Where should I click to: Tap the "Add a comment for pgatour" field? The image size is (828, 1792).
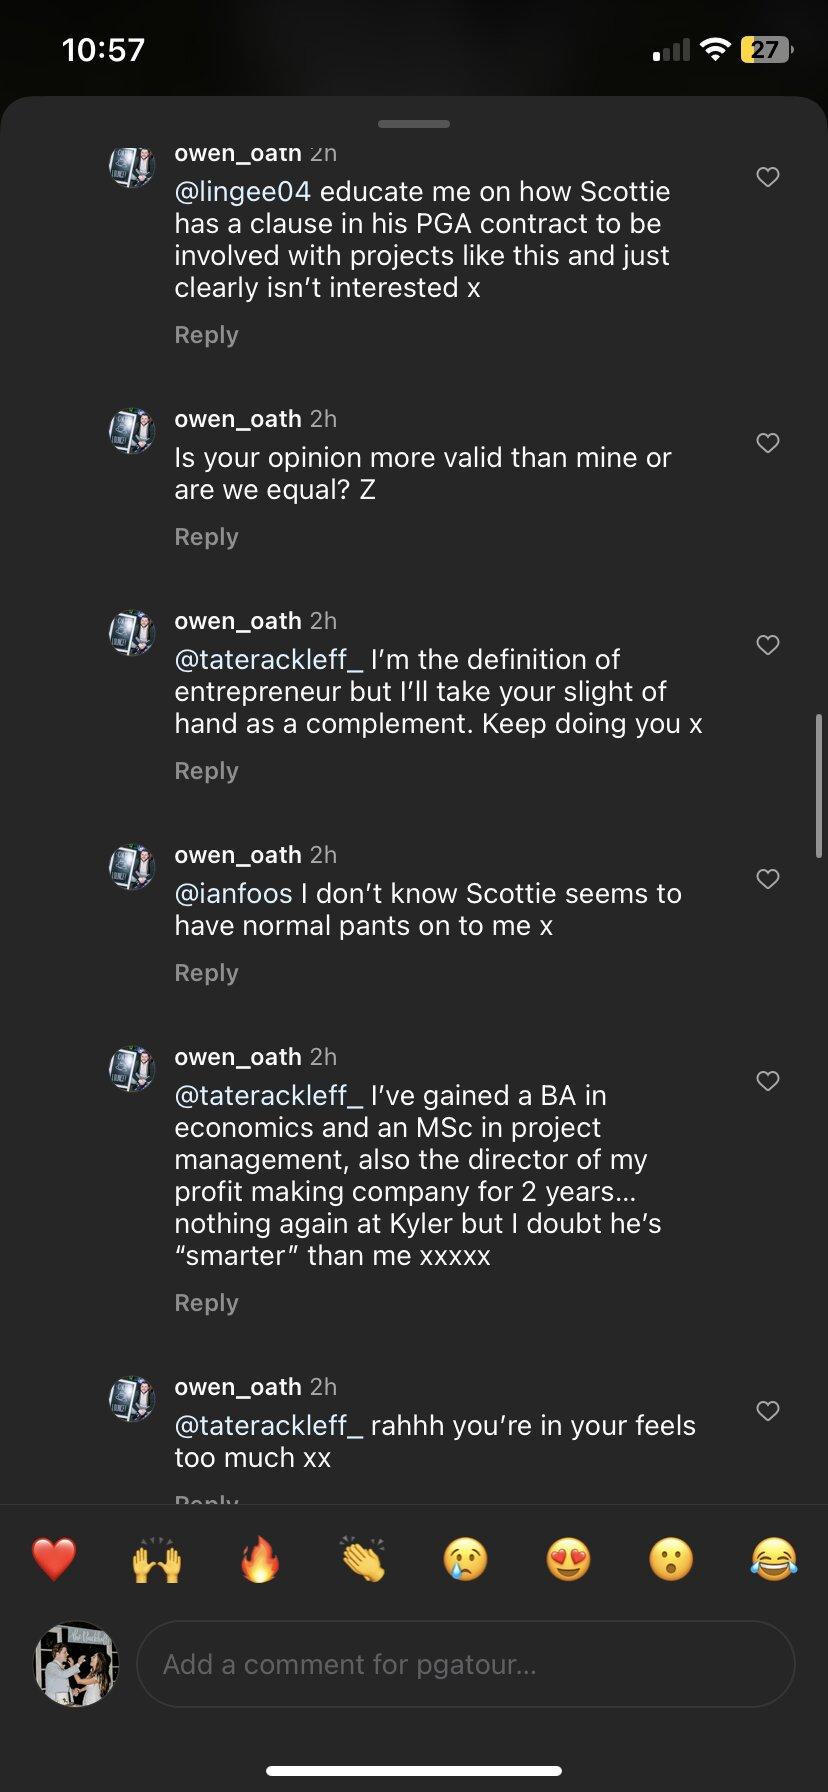[465, 1664]
